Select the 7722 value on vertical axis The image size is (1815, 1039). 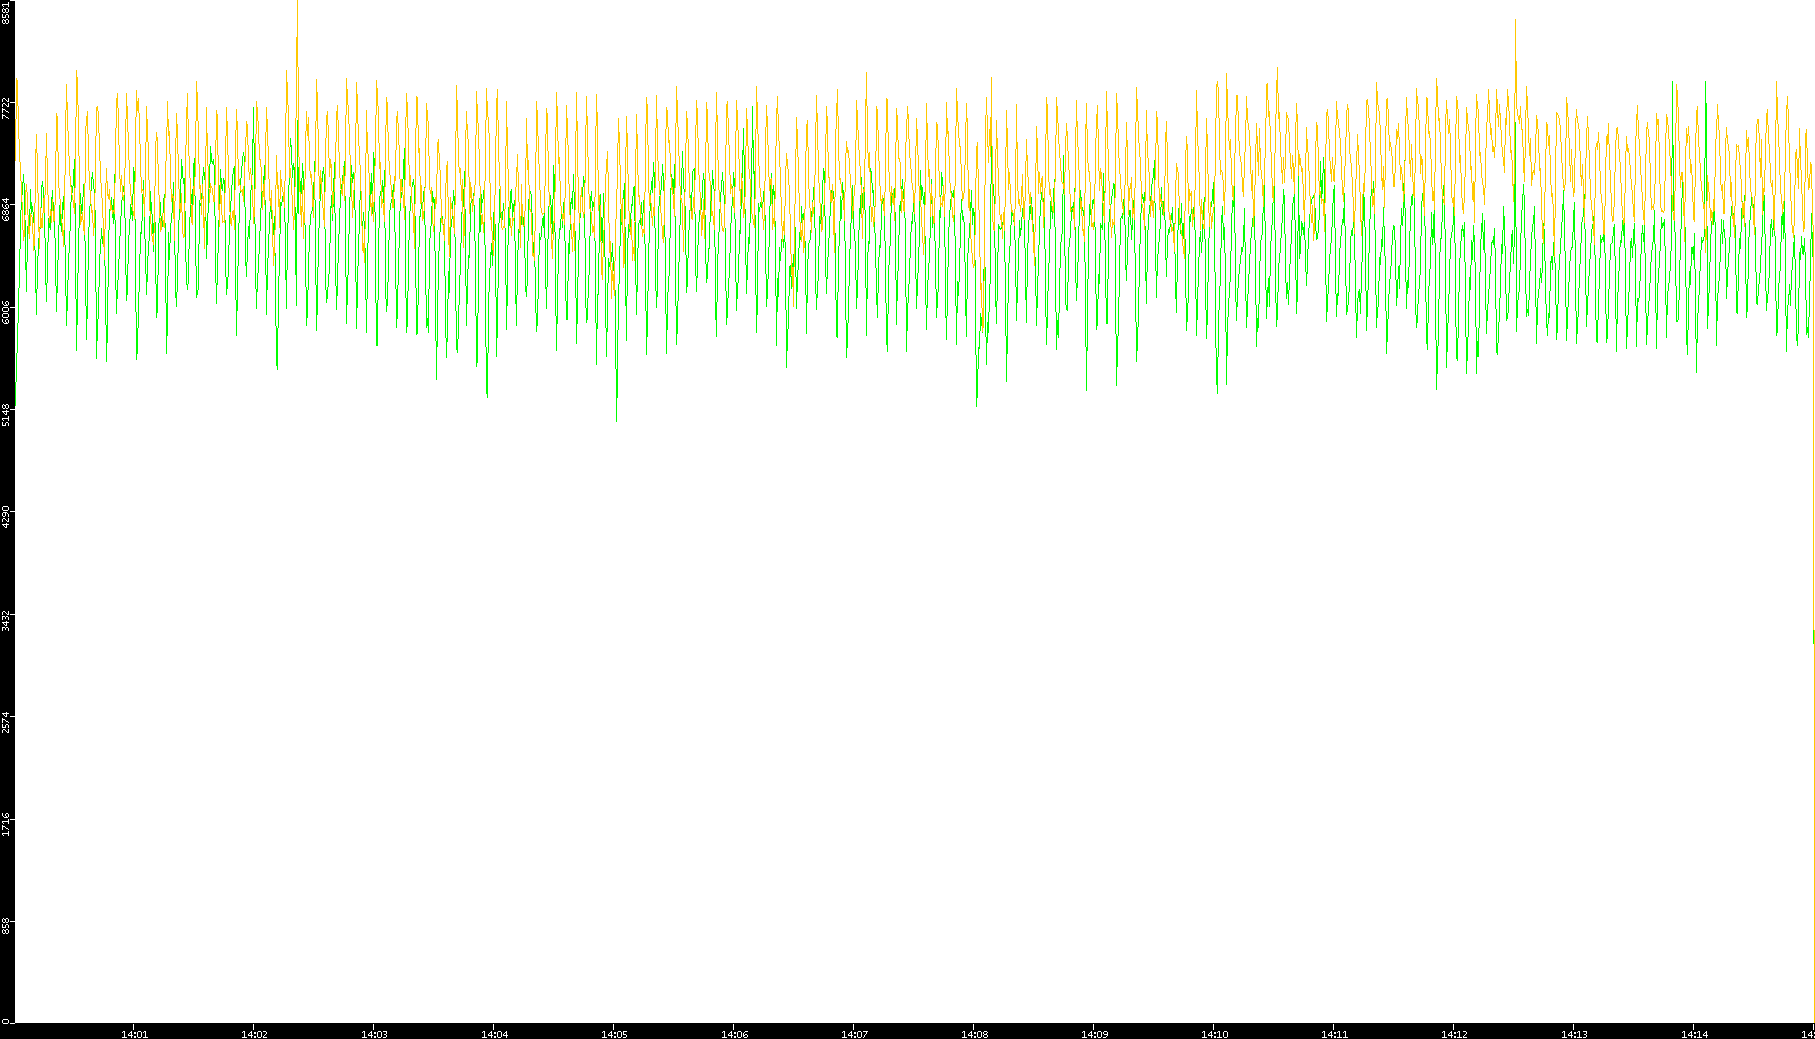7,107
